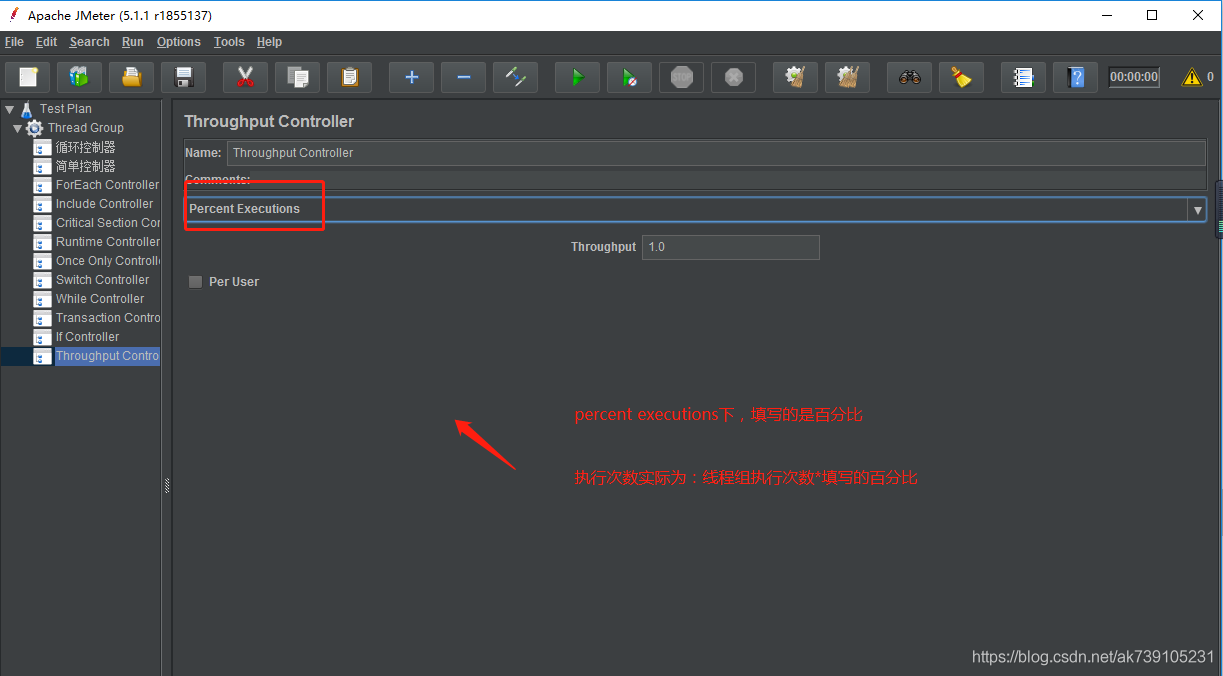
Task: Open Search via binoculars icon
Action: [x=909, y=77]
